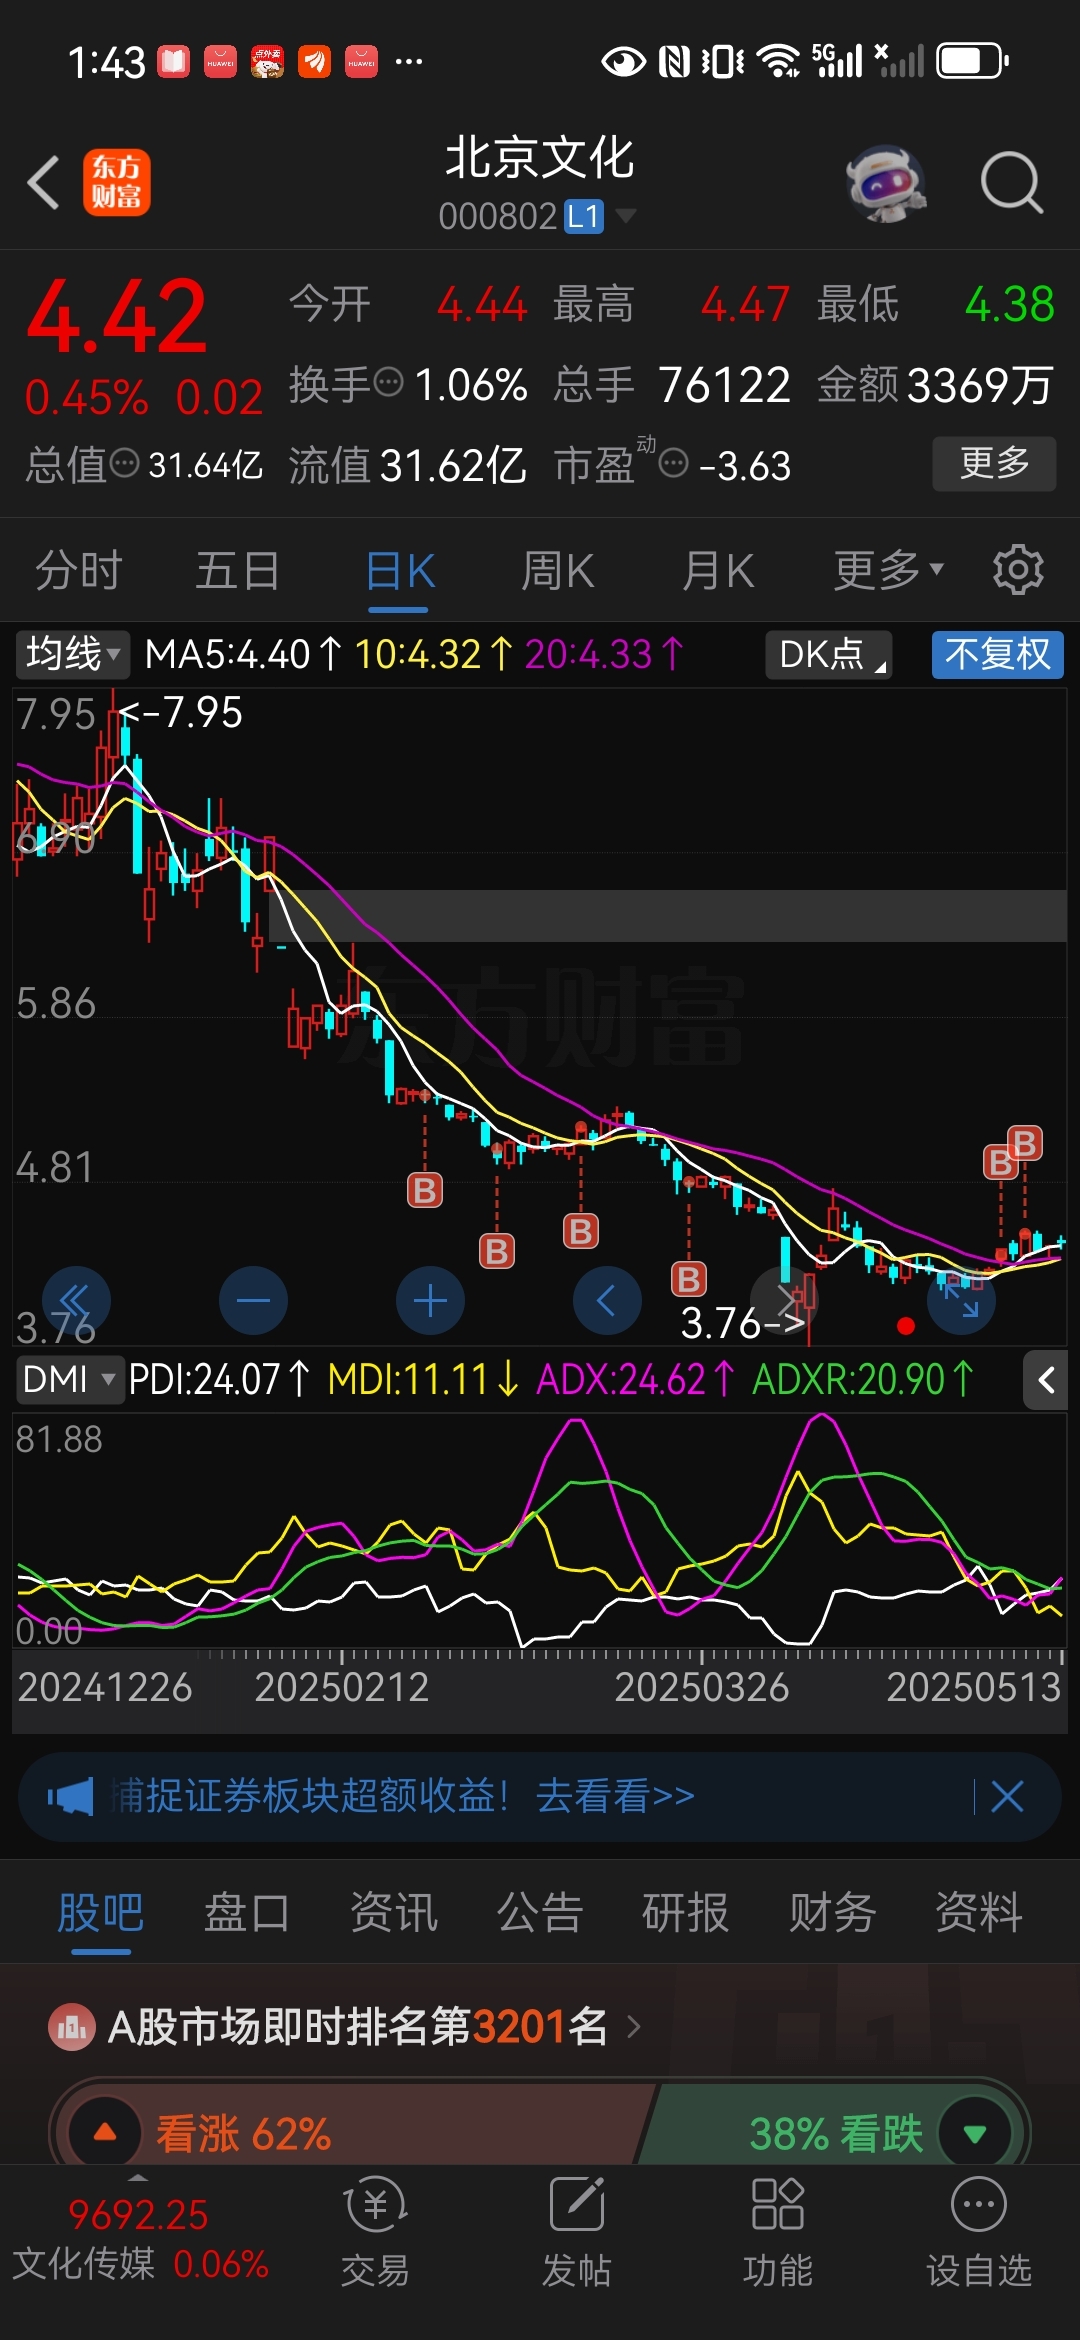Expand stock code L1 dropdown arrow

[x=626, y=216]
